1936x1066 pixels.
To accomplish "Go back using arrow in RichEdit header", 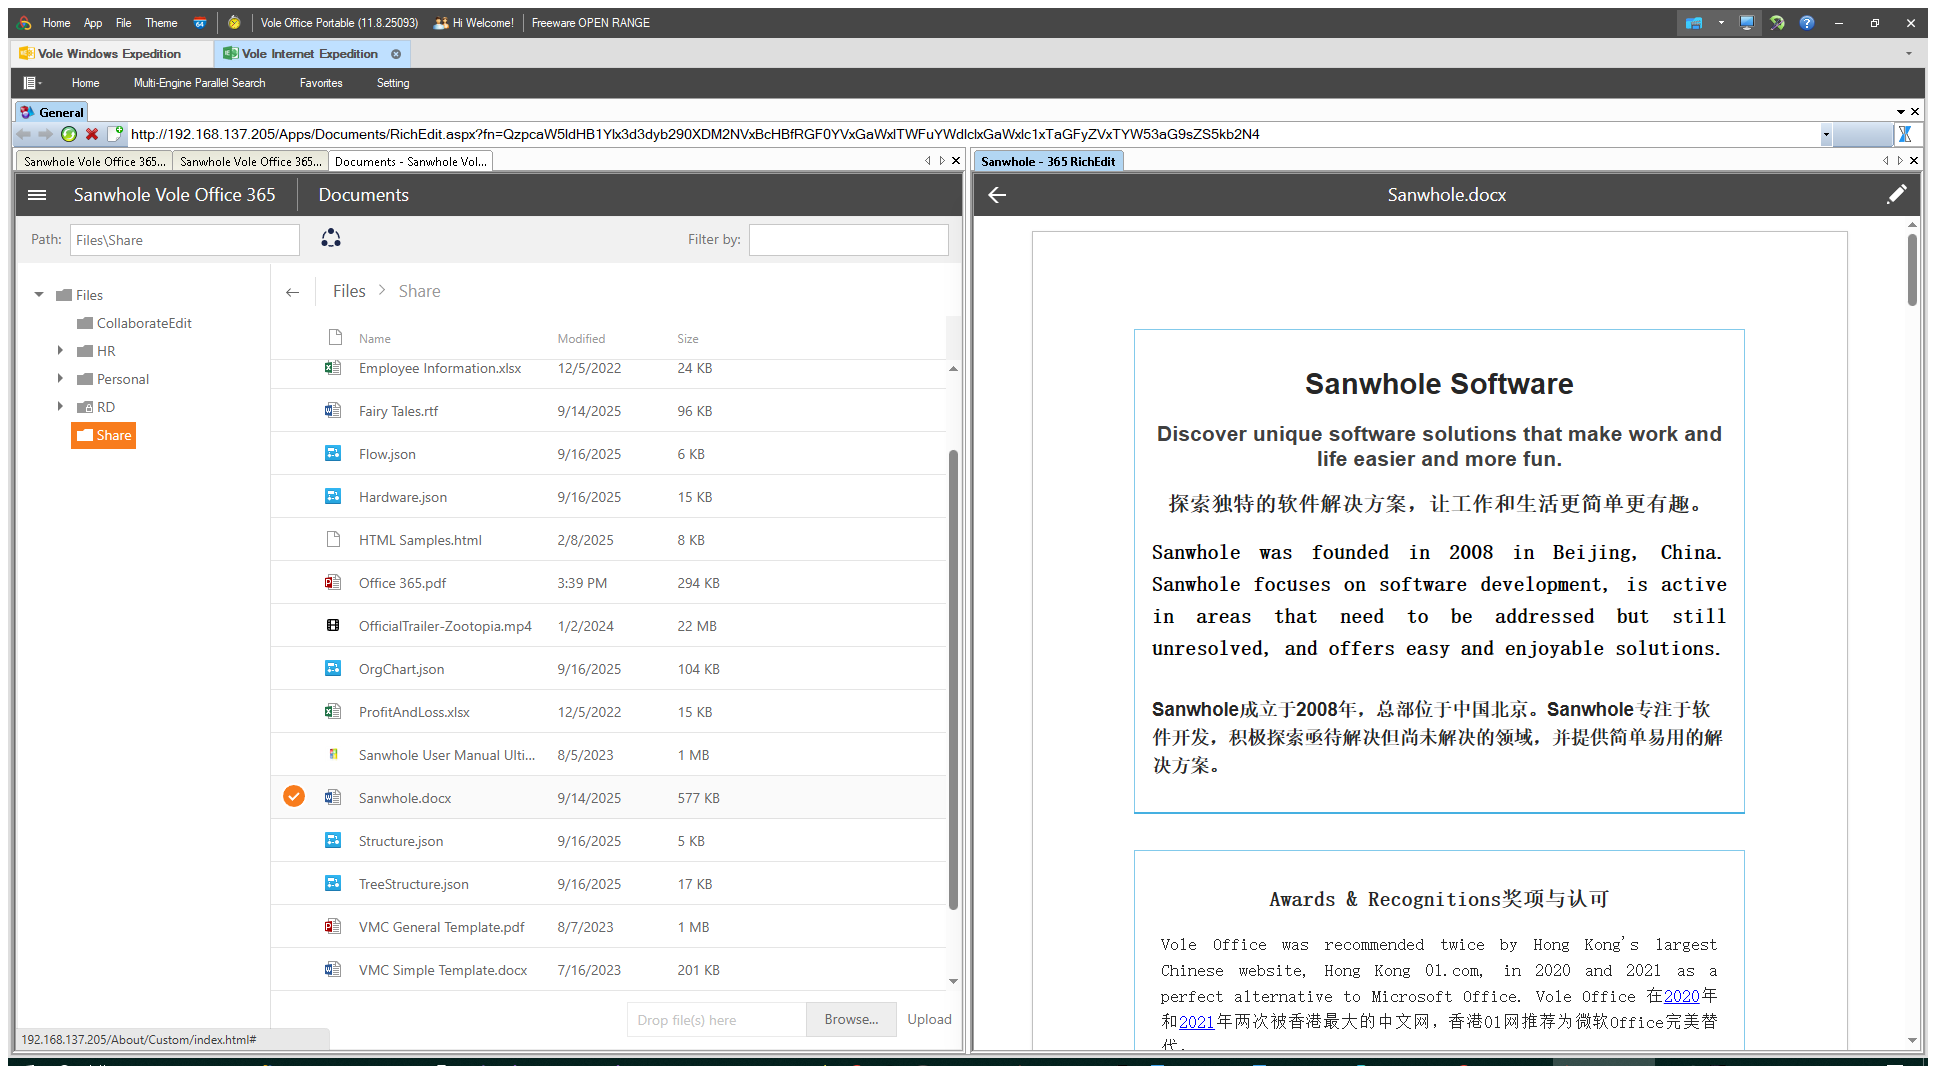I will (997, 195).
